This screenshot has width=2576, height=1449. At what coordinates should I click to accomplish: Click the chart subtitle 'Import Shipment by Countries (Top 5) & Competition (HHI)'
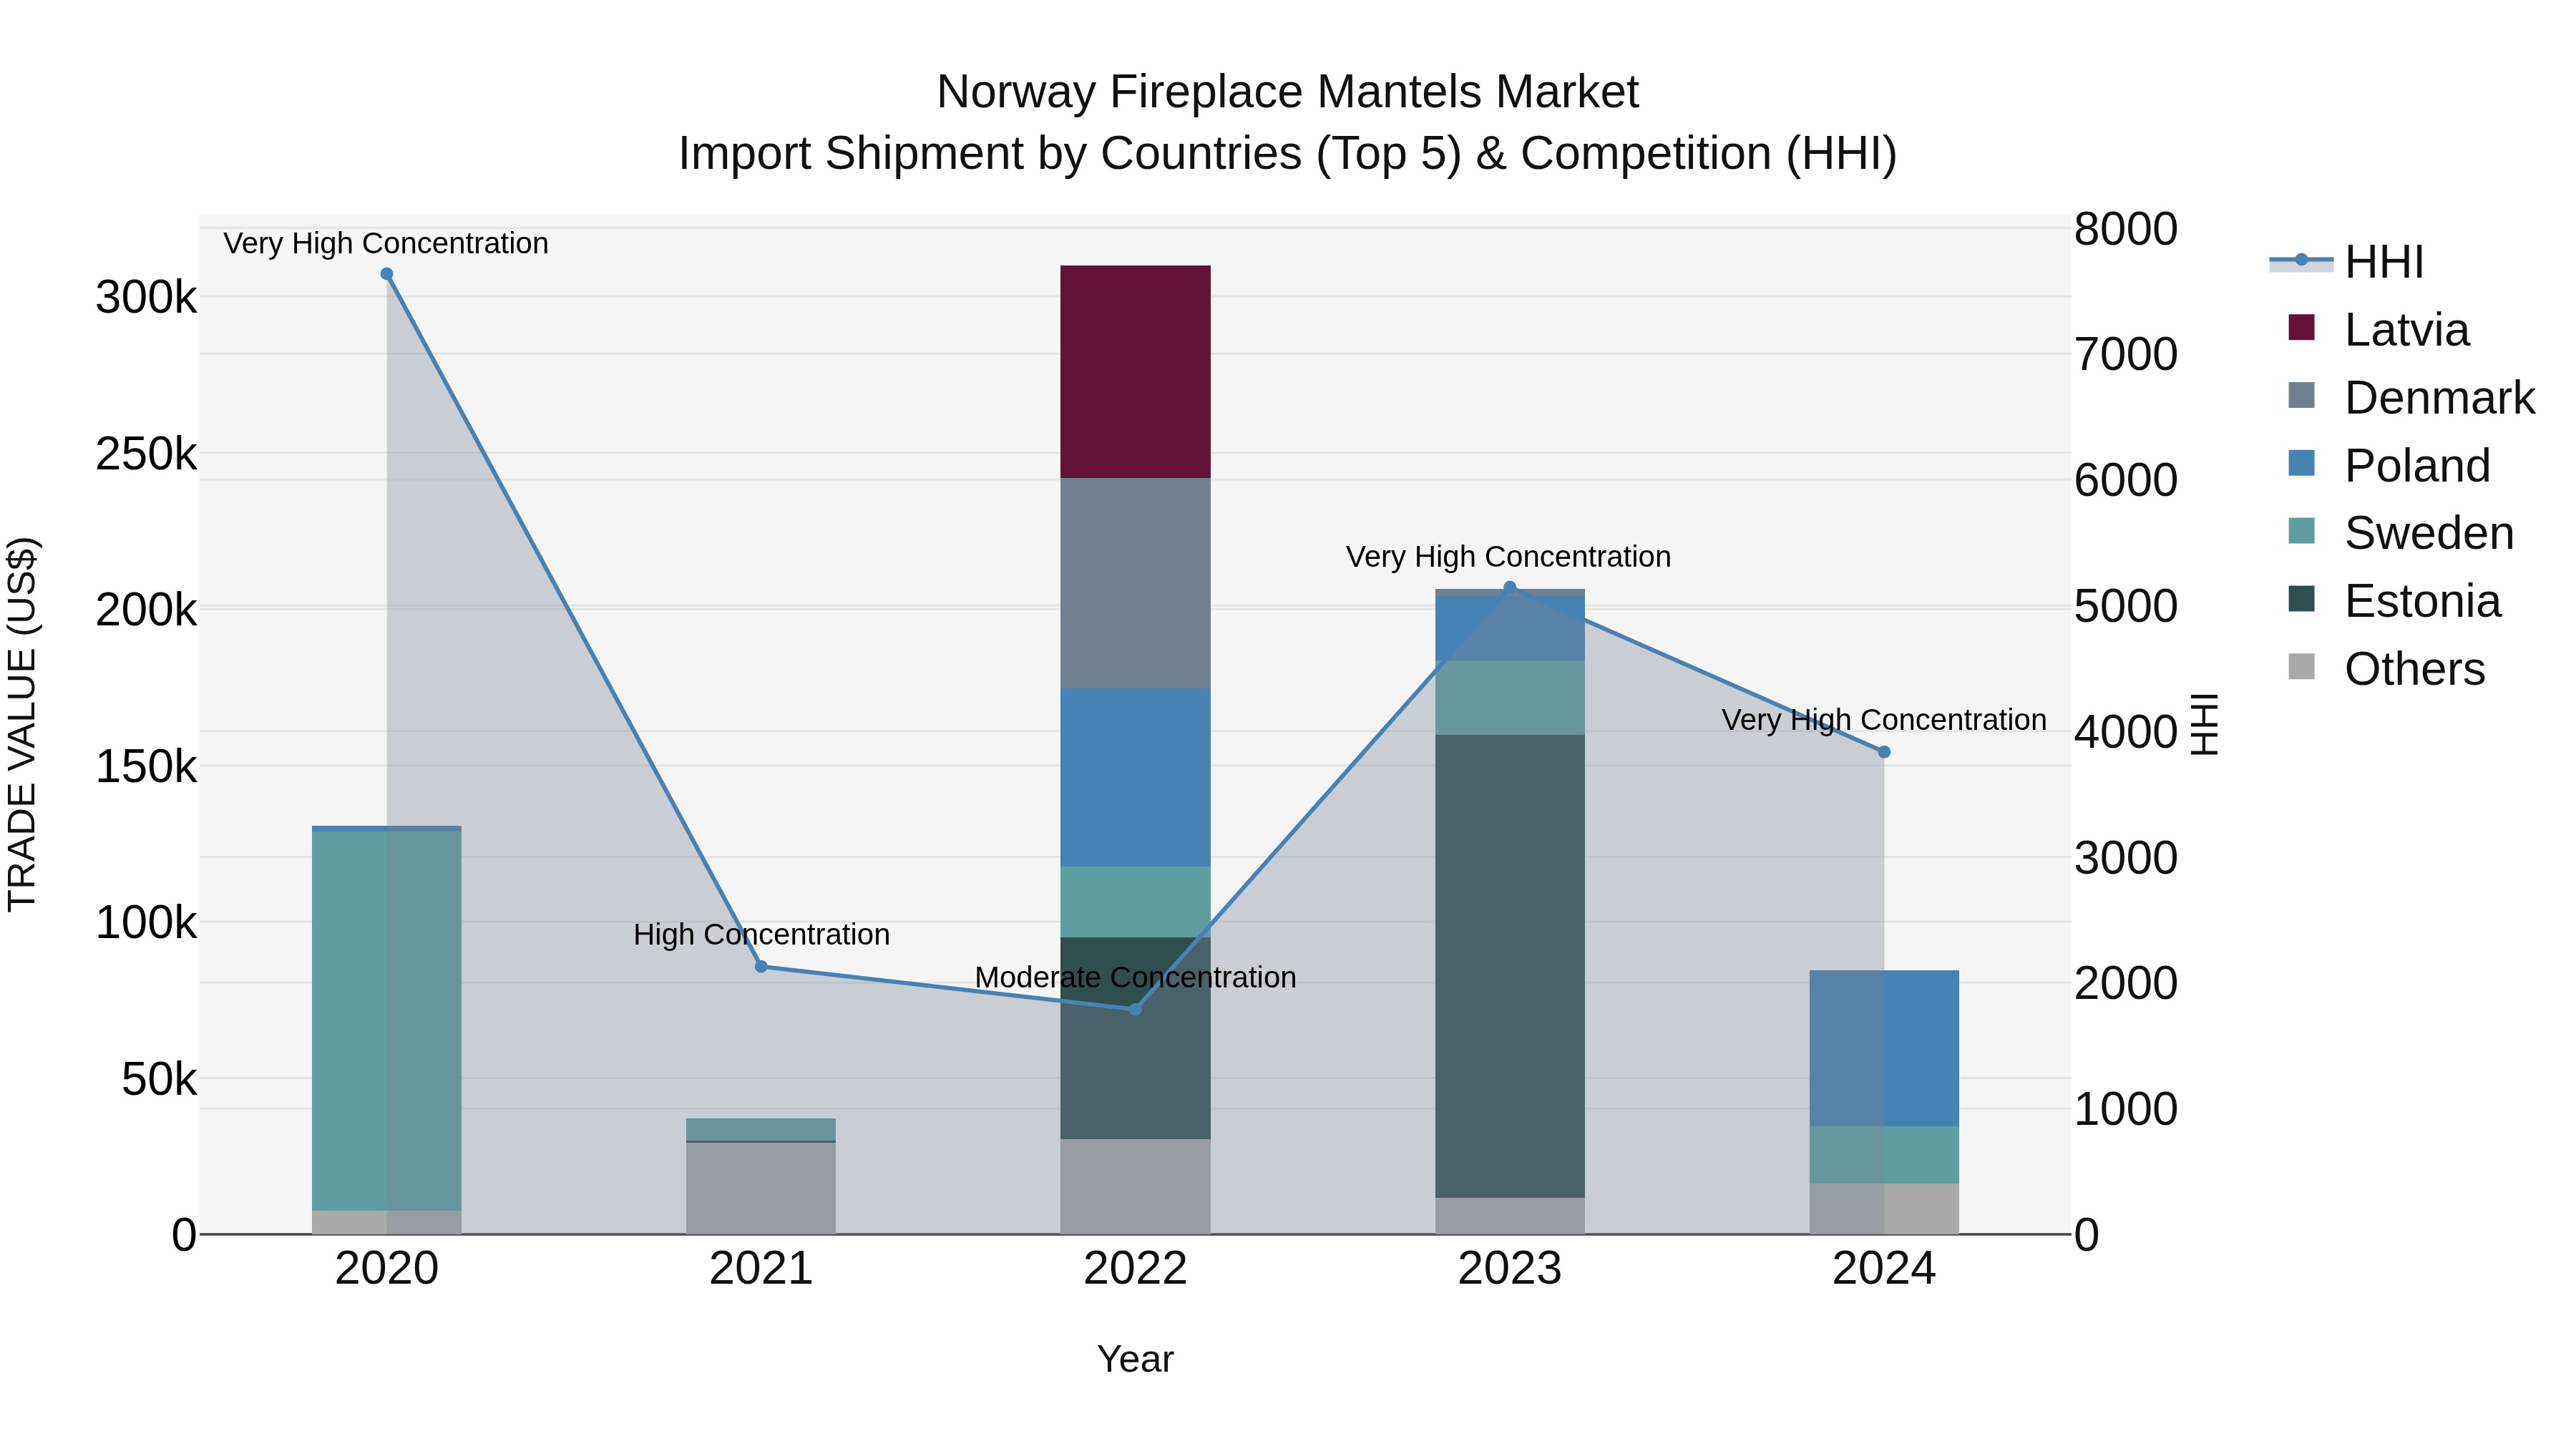(1287, 154)
